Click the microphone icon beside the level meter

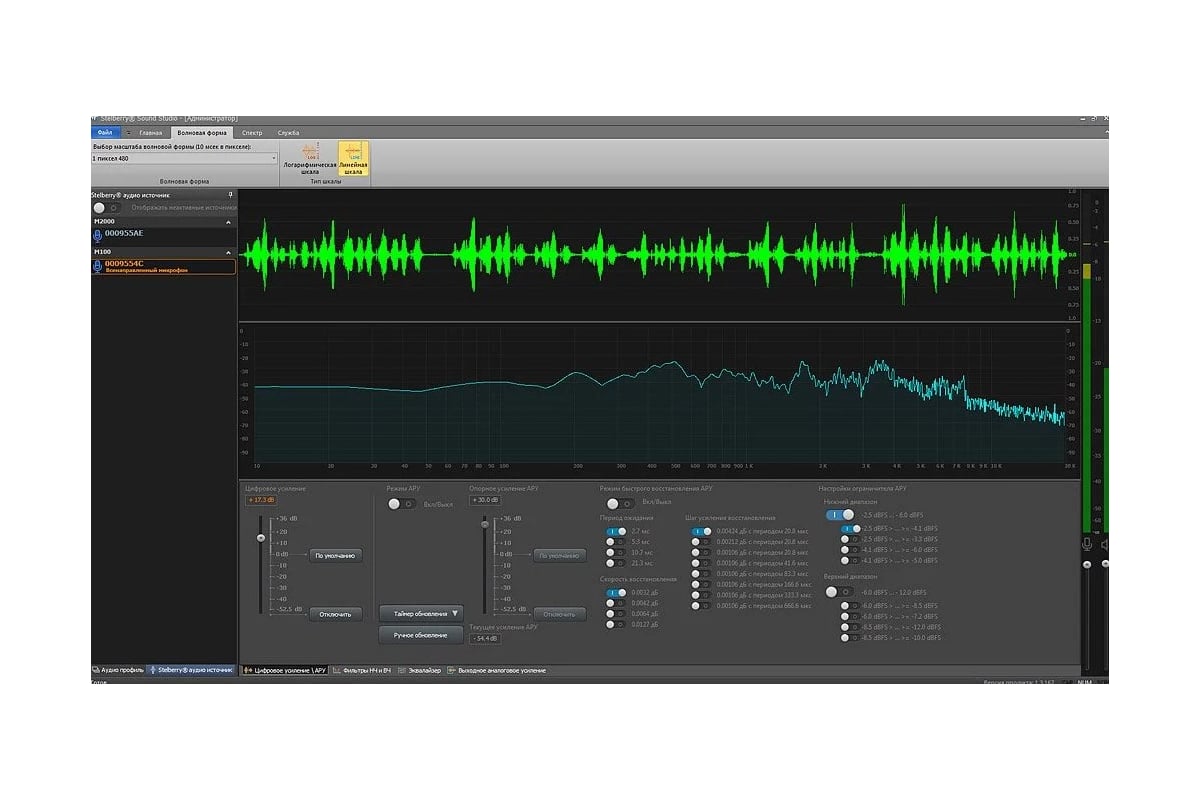[x=1087, y=544]
